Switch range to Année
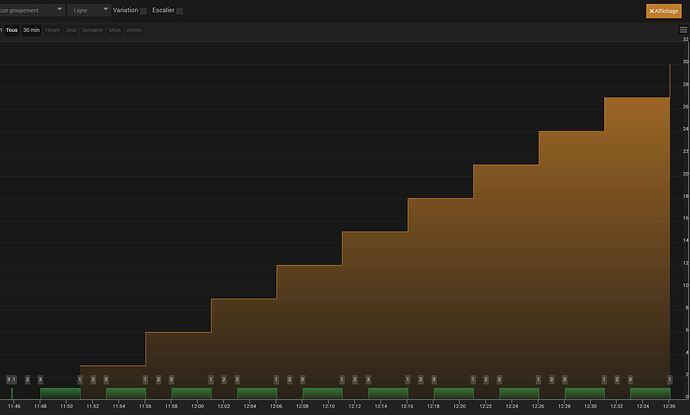The image size is (690, 415). pyautogui.click(x=134, y=30)
